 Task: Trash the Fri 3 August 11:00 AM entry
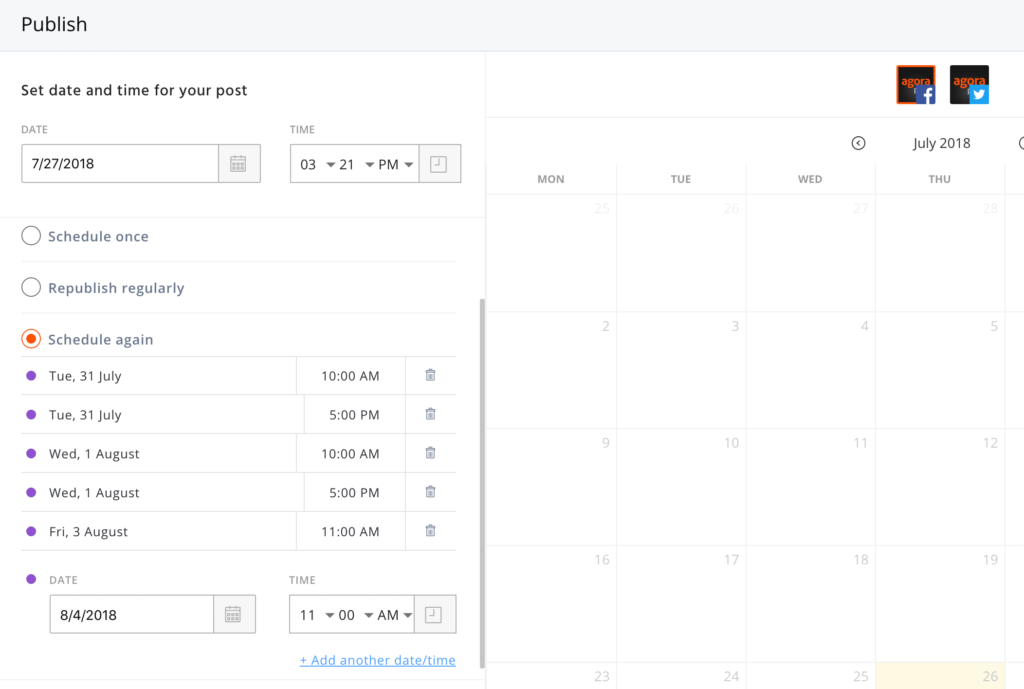(430, 531)
